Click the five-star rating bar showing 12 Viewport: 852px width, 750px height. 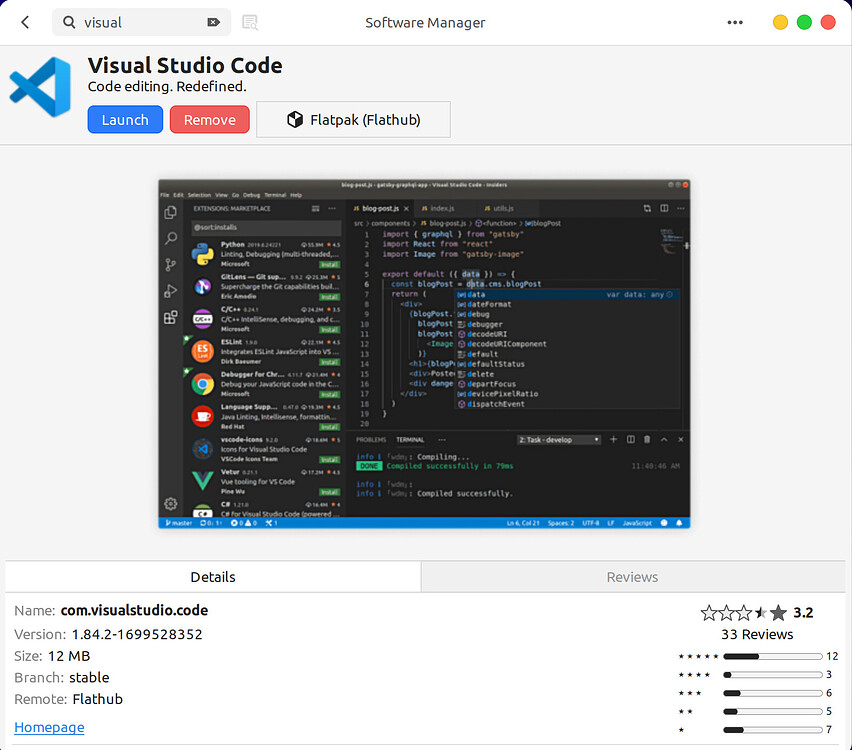(773, 657)
